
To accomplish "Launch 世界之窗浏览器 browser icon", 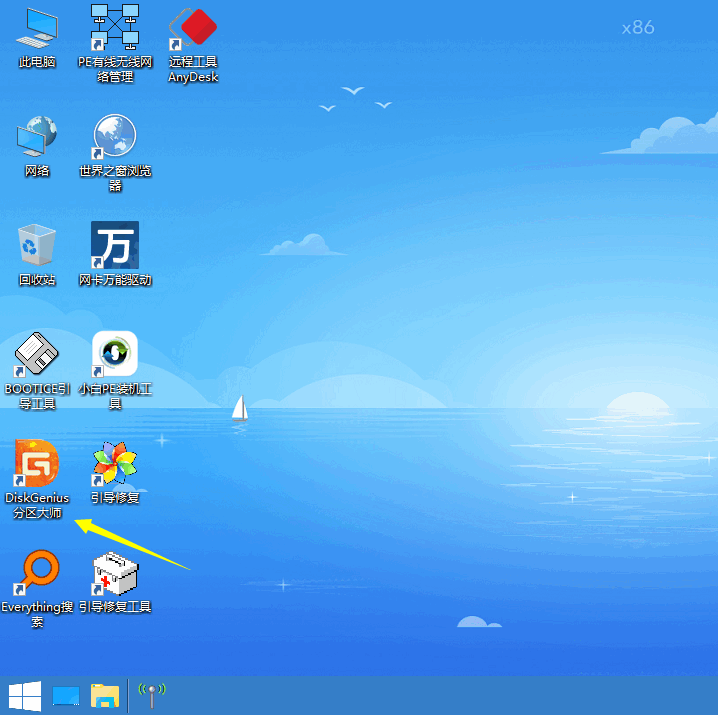I will [x=115, y=137].
